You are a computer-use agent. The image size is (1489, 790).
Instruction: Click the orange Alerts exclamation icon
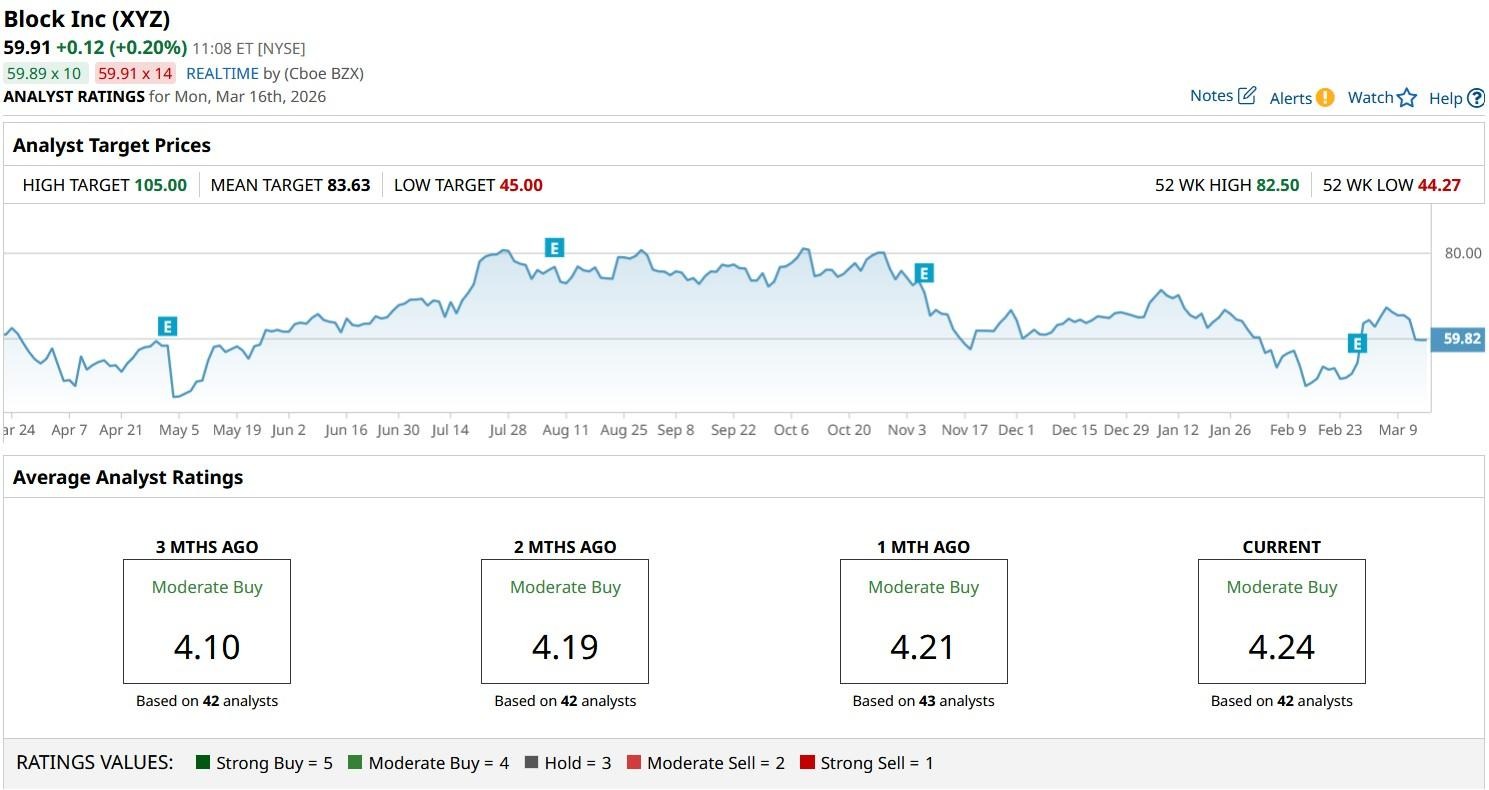click(x=1325, y=97)
